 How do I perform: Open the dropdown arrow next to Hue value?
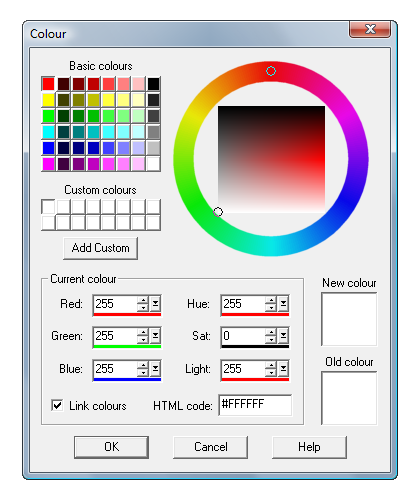coord(283,304)
